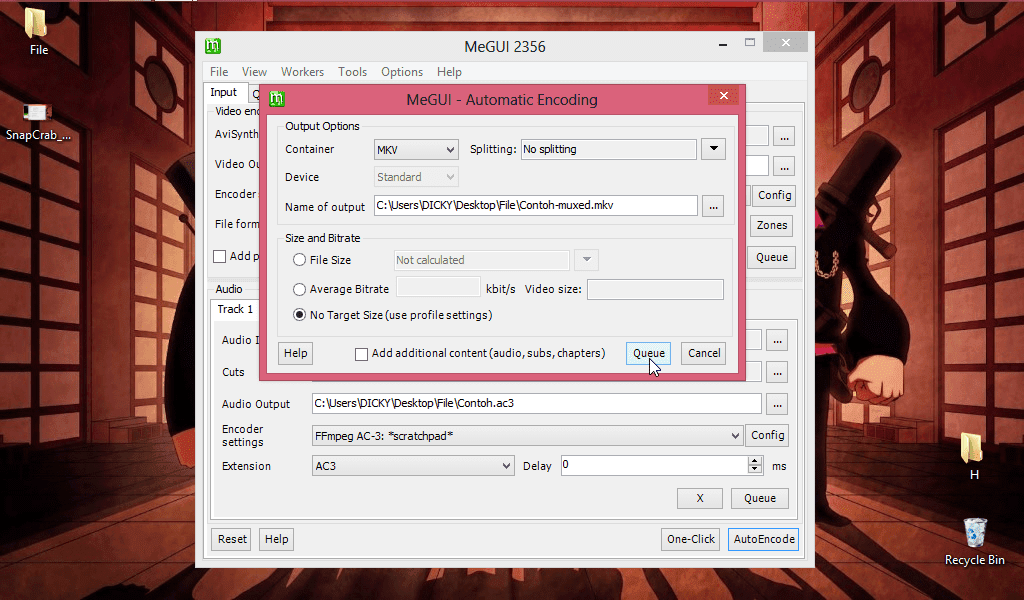Viewport: 1024px width, 600px height.
Task: Open the Tools menu
Action: (x=352, y=72)
